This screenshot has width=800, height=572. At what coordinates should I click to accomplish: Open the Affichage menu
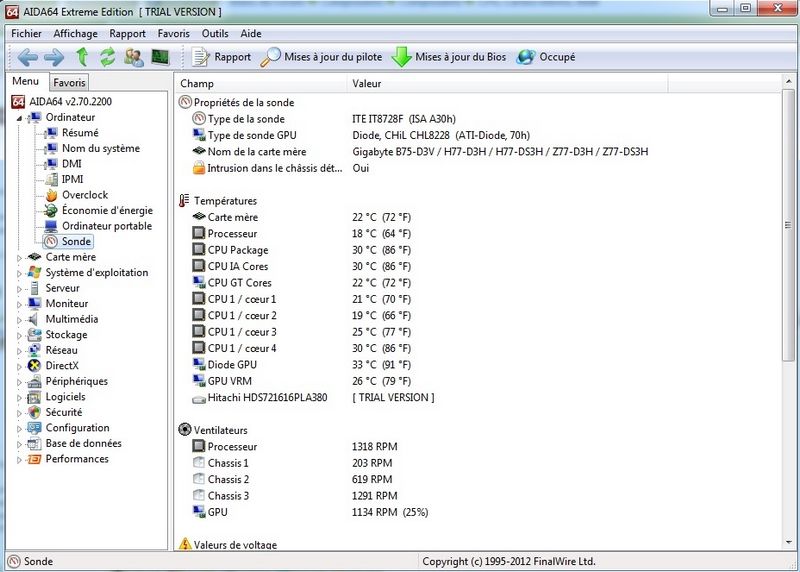pyautogui.click(x=76, y=34)
